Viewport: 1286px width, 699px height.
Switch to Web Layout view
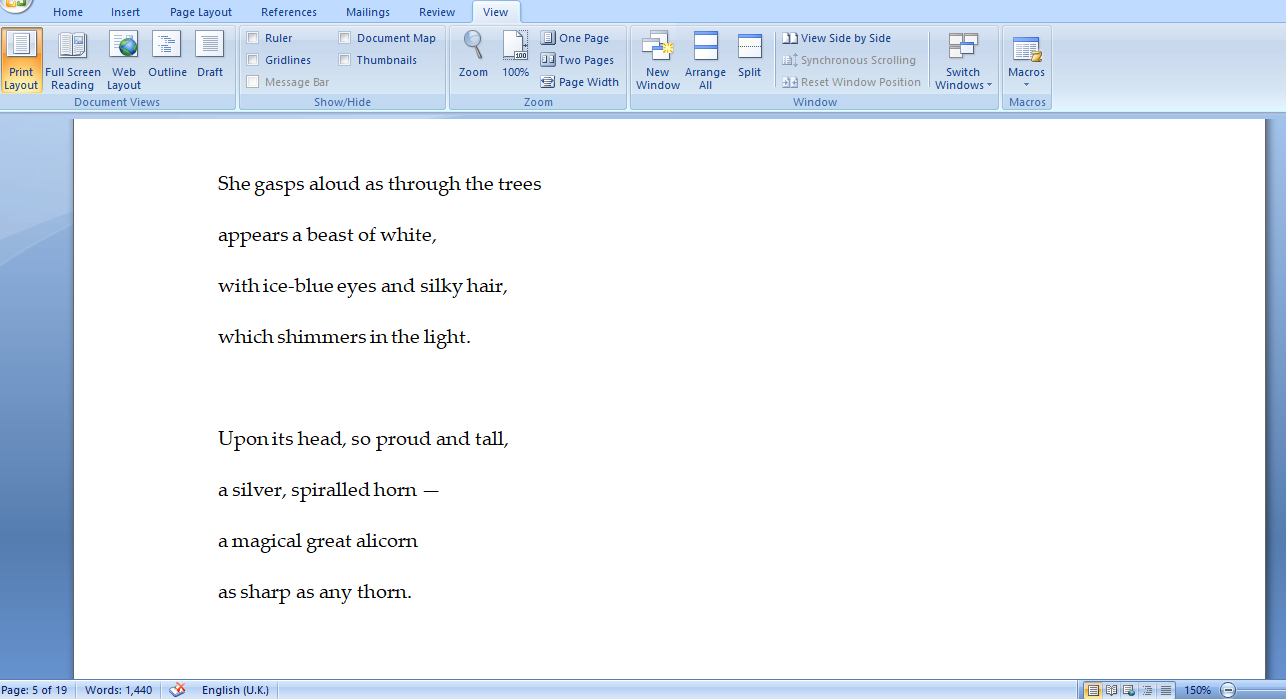(124, 60)
